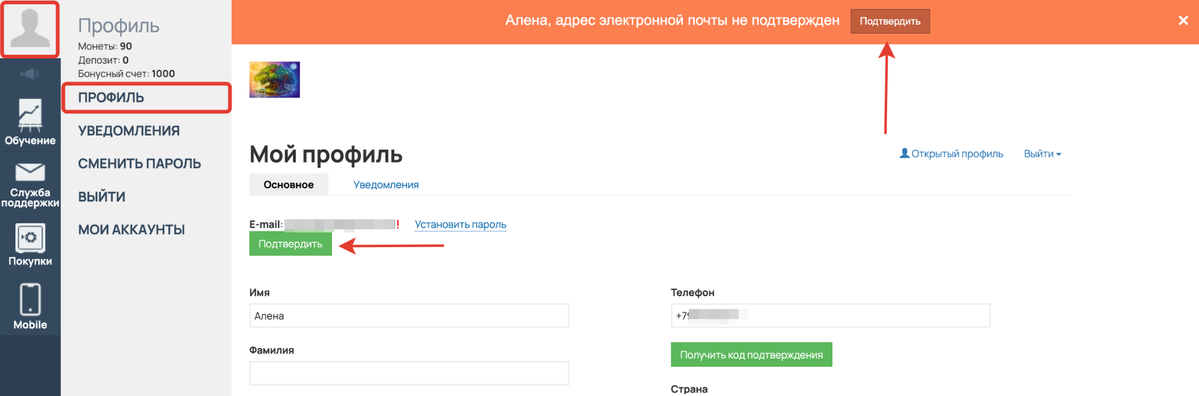Open УВЕДОМЛЕНИЯ in the side menu
The image size is (1199, 396).
point(129,131)
